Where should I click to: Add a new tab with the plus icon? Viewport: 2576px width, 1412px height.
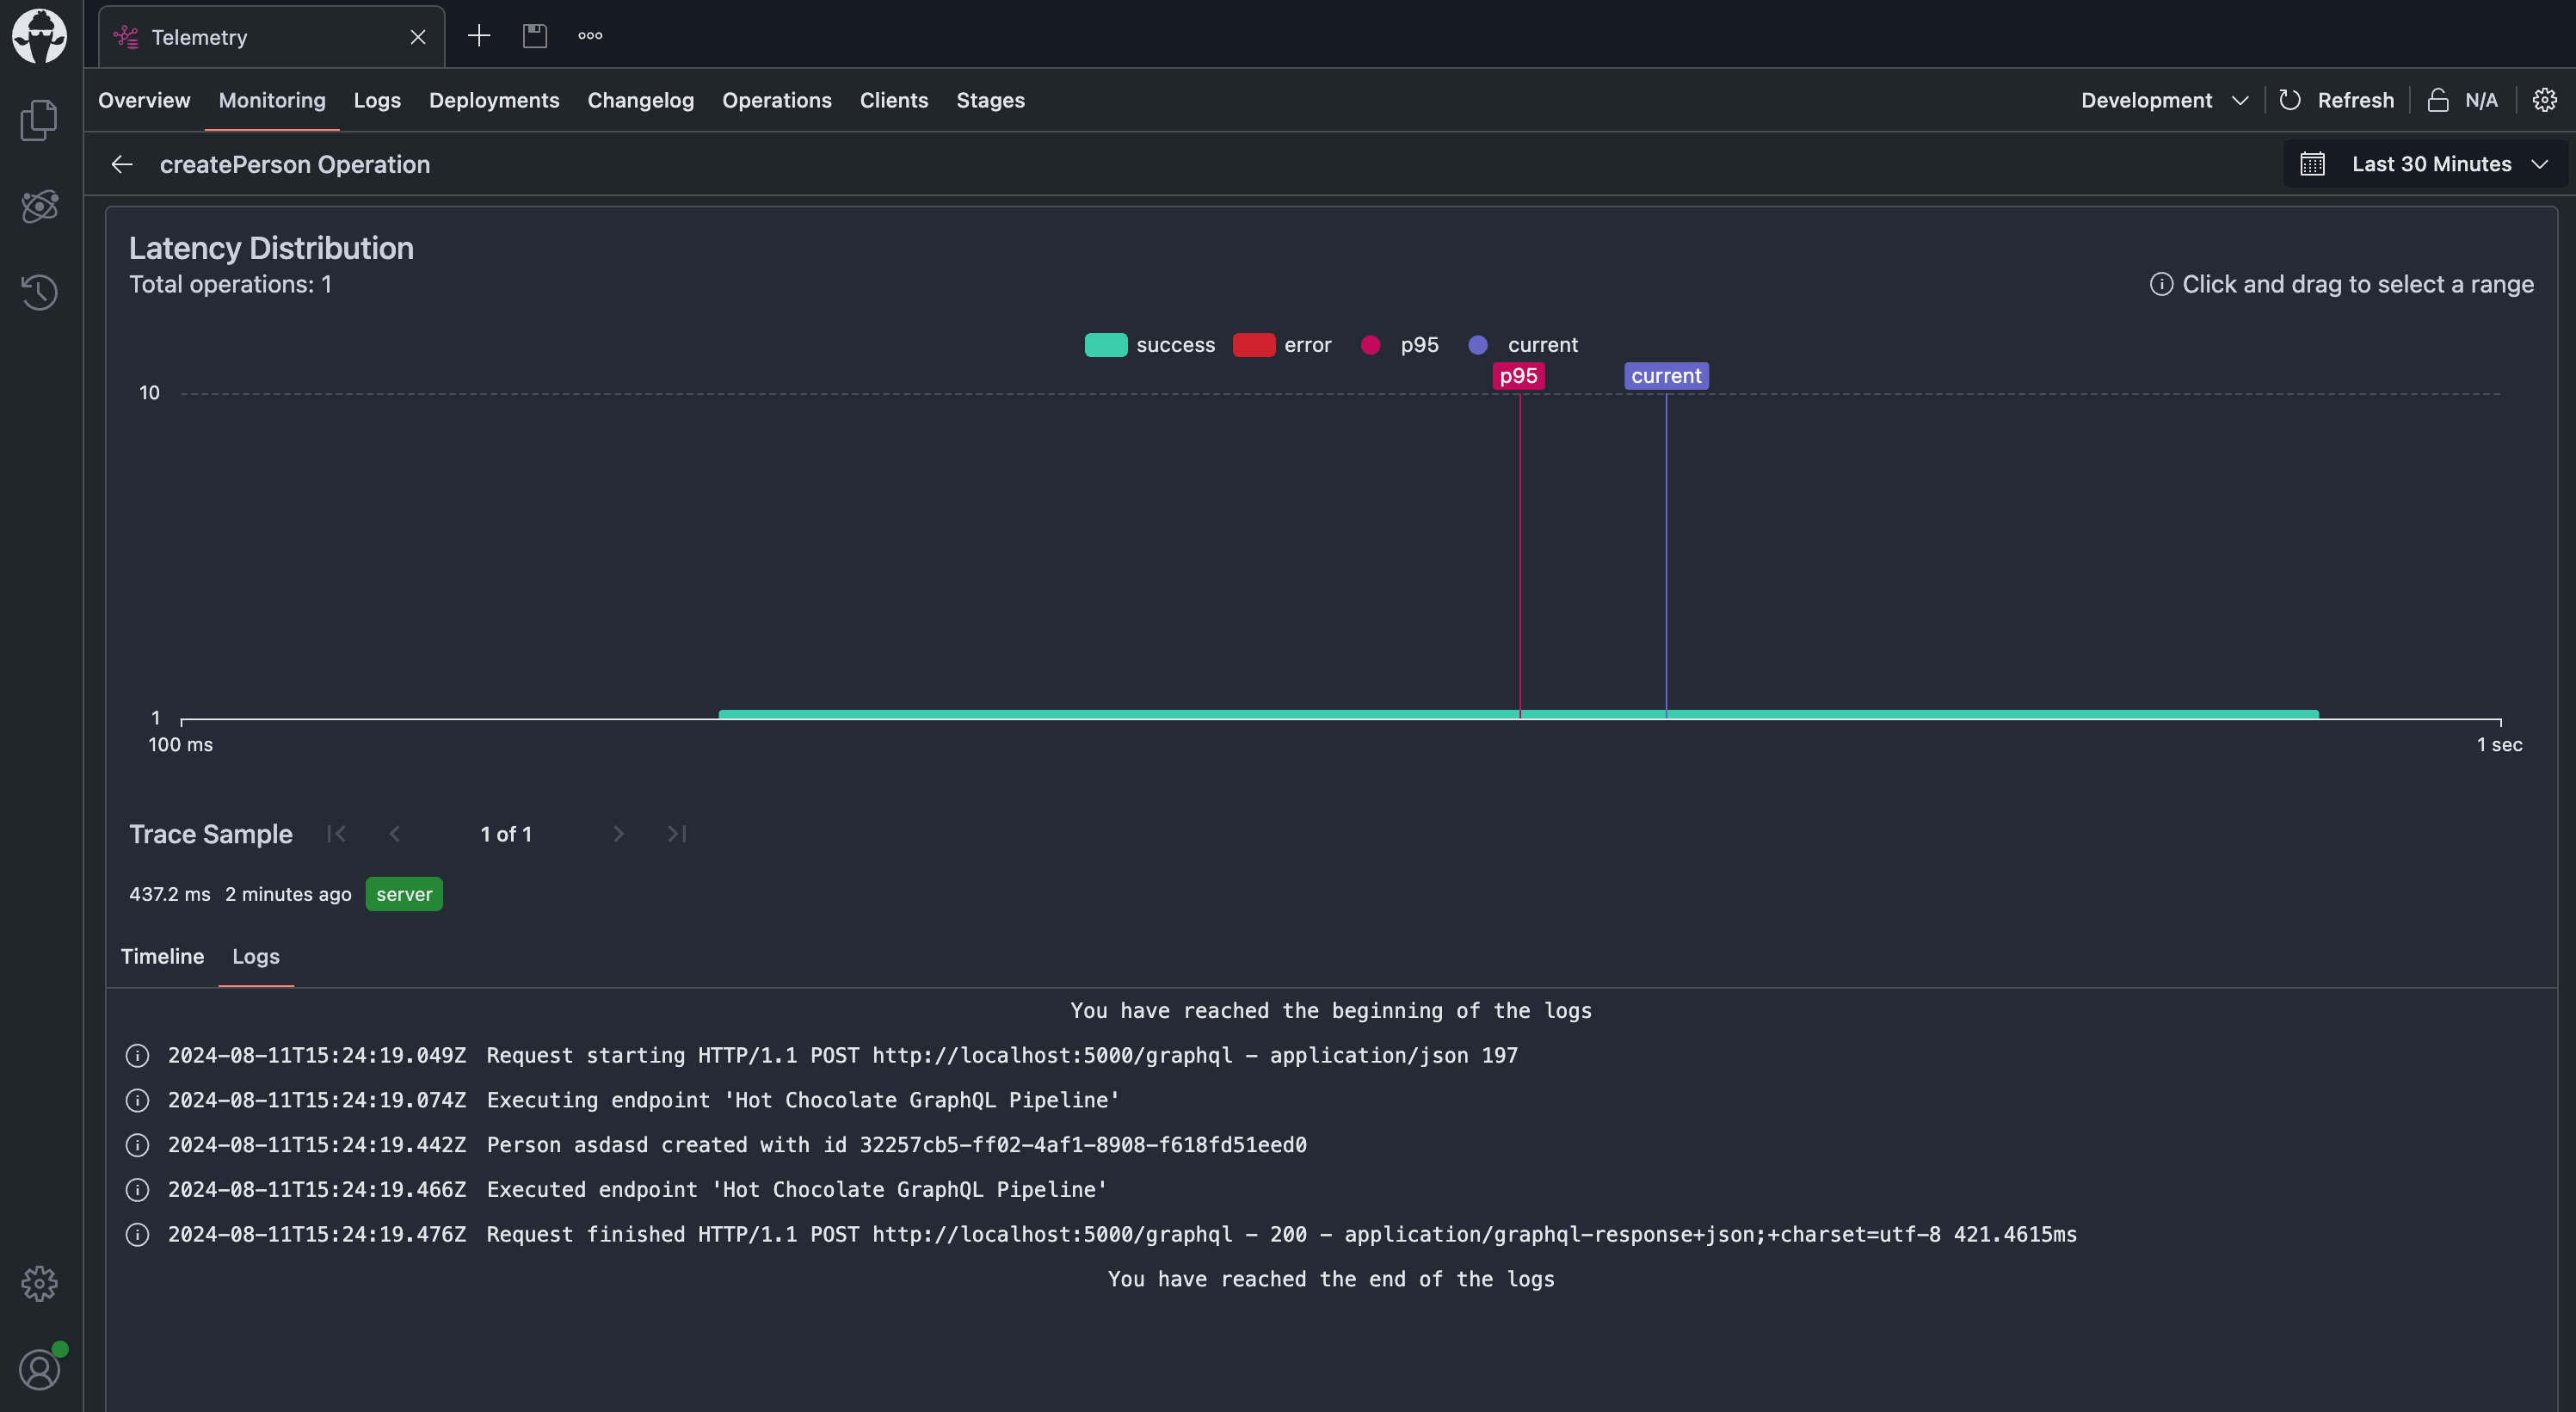[479, 36]
